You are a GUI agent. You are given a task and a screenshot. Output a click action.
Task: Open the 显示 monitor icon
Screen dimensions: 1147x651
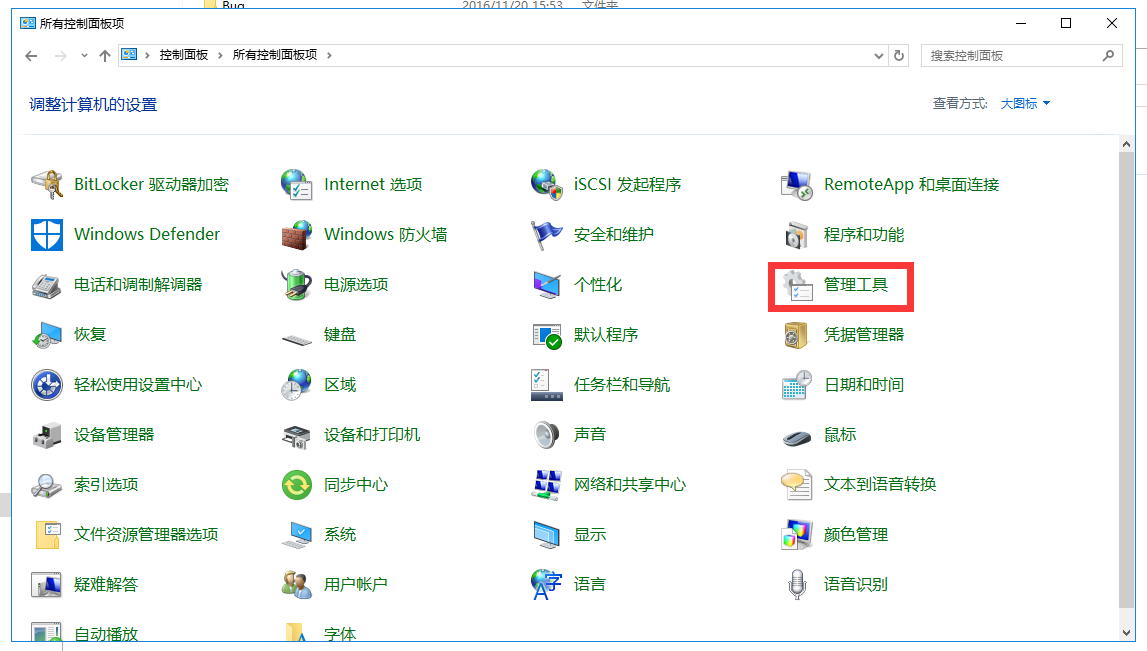point(547,535)
